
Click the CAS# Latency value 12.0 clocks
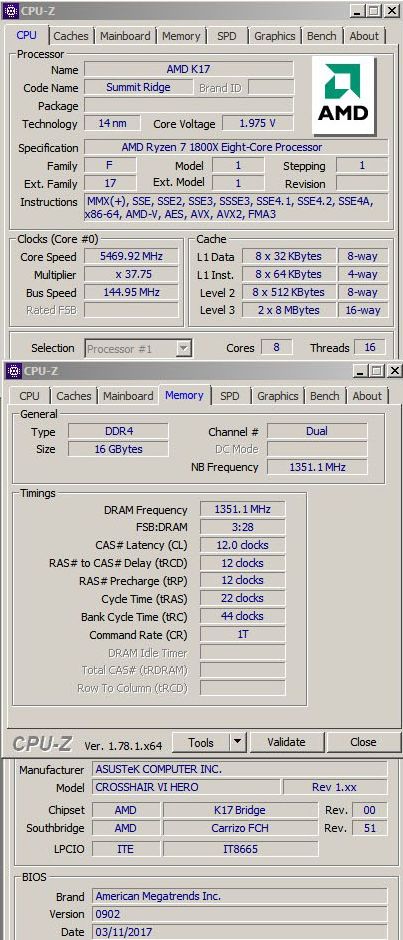click(x=242, y=545)
